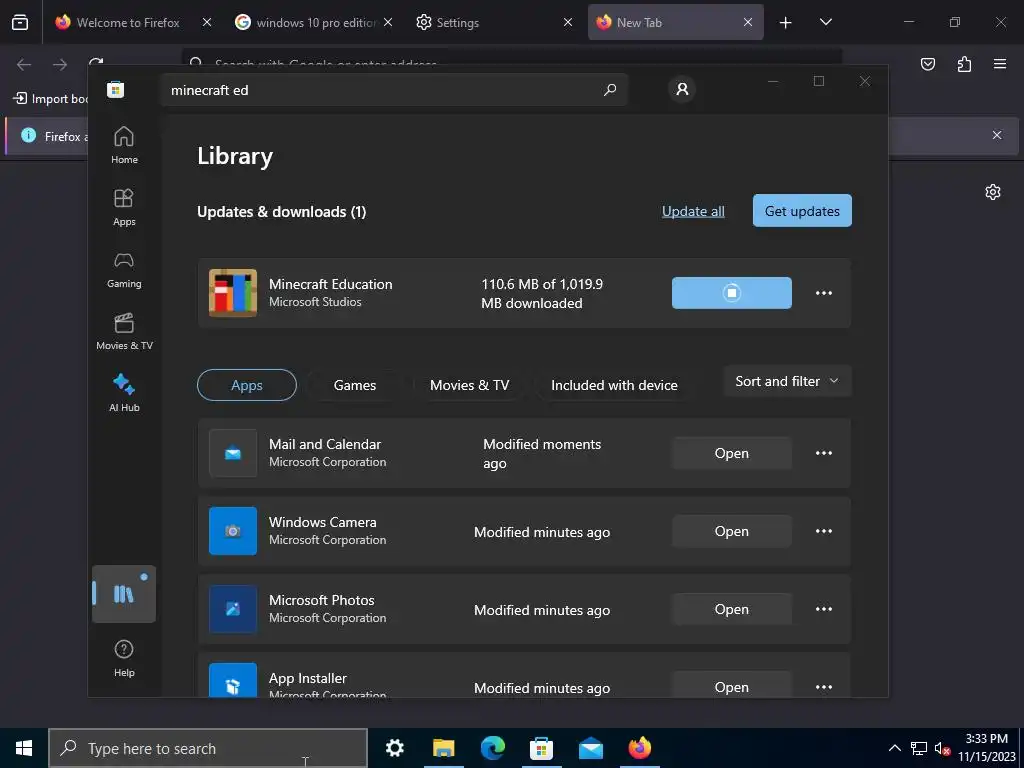Viewport: 1024px width, 768px height.
Task: Close the Firefox Settings tab
Action: point(568,22)
